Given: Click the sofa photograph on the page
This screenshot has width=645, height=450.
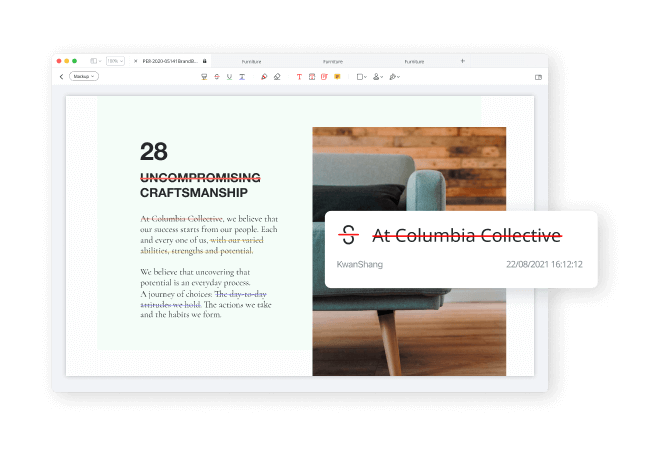Looking at the screenshot, I should (x=409, y=251).
